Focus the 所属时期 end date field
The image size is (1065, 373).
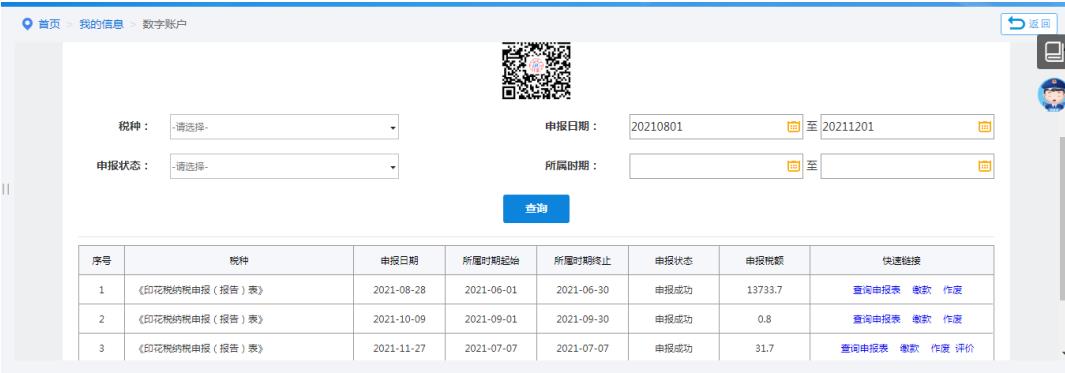[x=907, y=166]
